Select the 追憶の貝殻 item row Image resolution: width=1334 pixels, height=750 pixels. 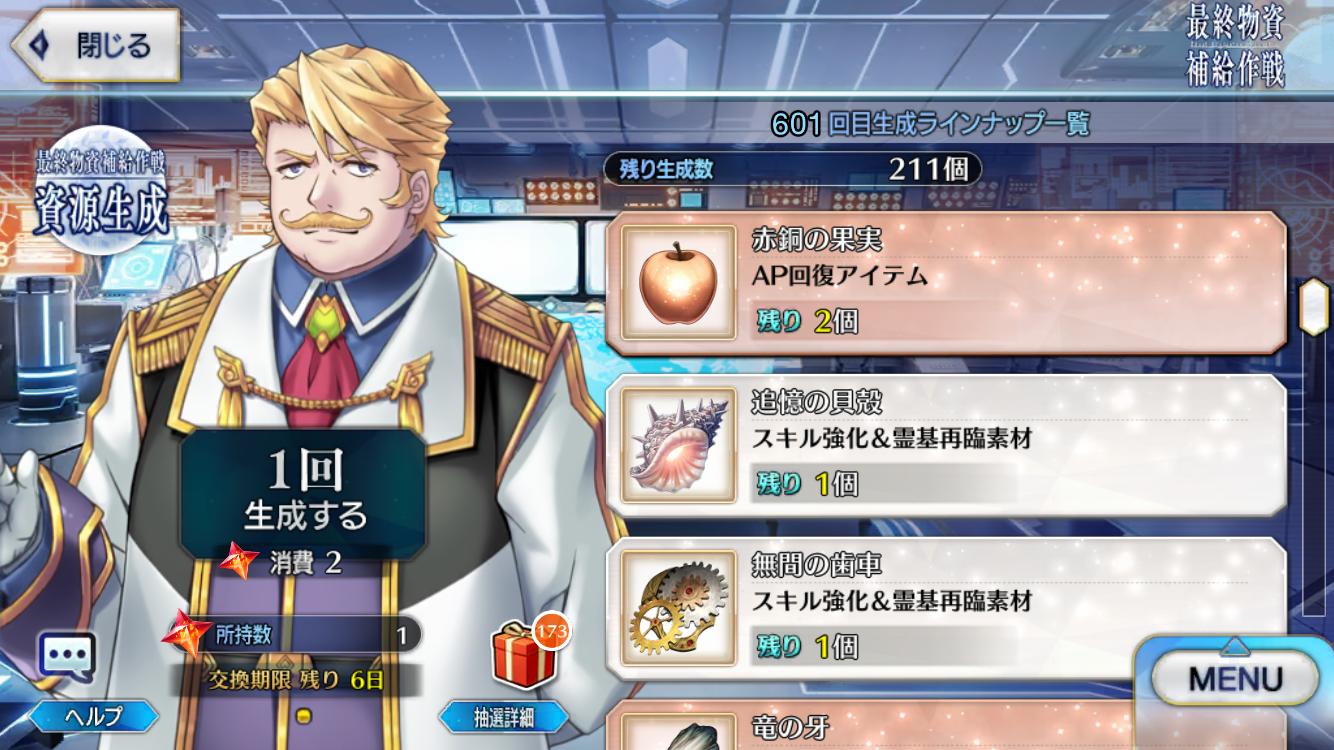click(x=945, y=445)
